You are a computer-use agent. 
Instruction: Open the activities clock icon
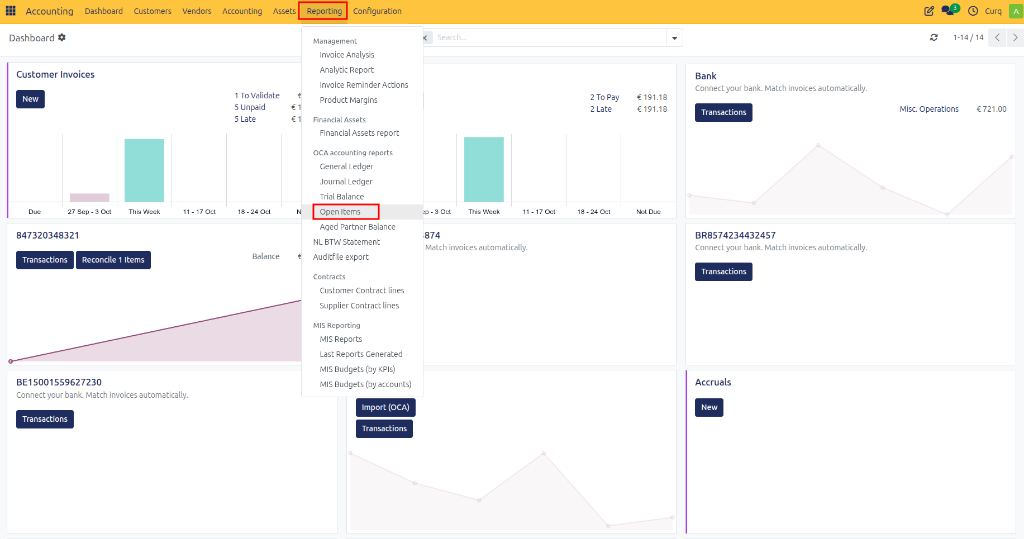(x=973, y=11)
